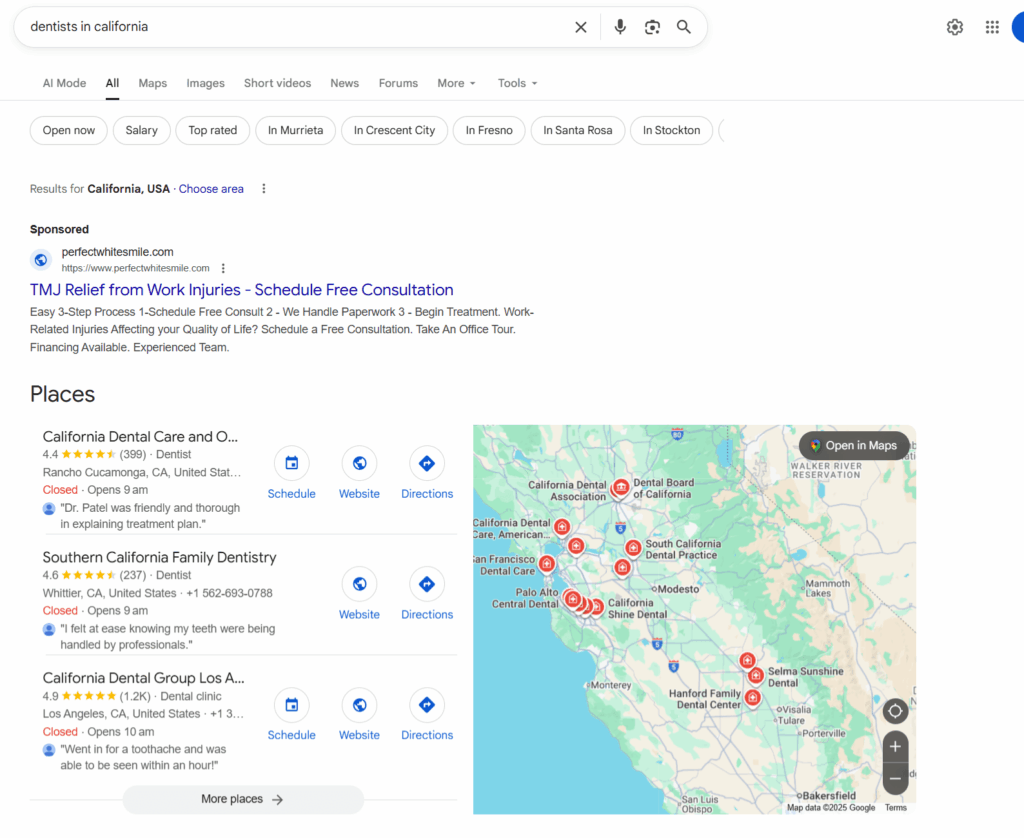
Task: Click Website icon for California Dental Care
Action: pos(359,463)
